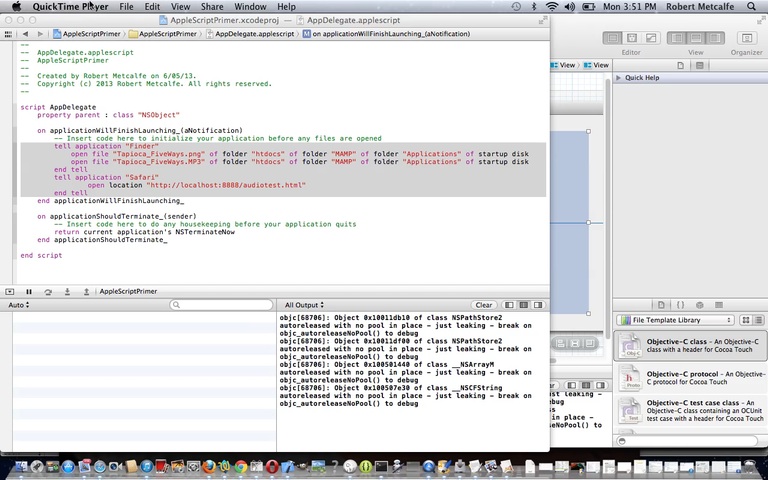The height and width of the screenshot is (480, 768).
Task: Show the Quick Help inspector tab
Action: point(699,65)
